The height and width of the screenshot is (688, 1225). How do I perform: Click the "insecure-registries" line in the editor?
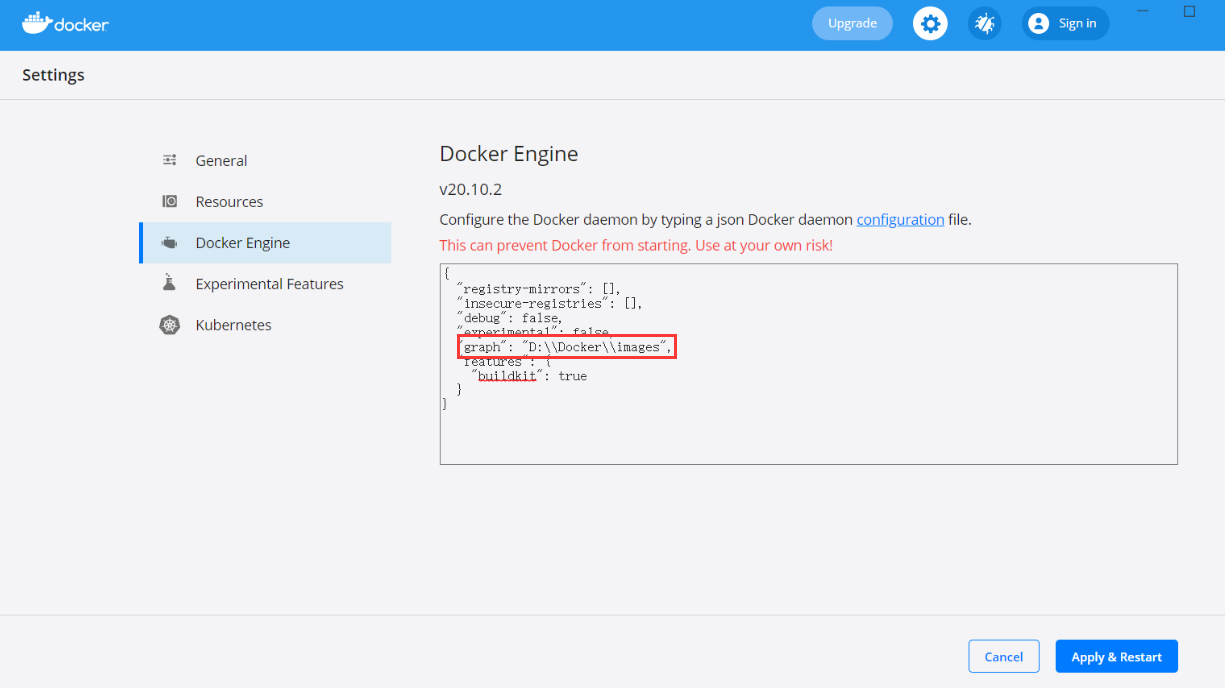point(549,303)
